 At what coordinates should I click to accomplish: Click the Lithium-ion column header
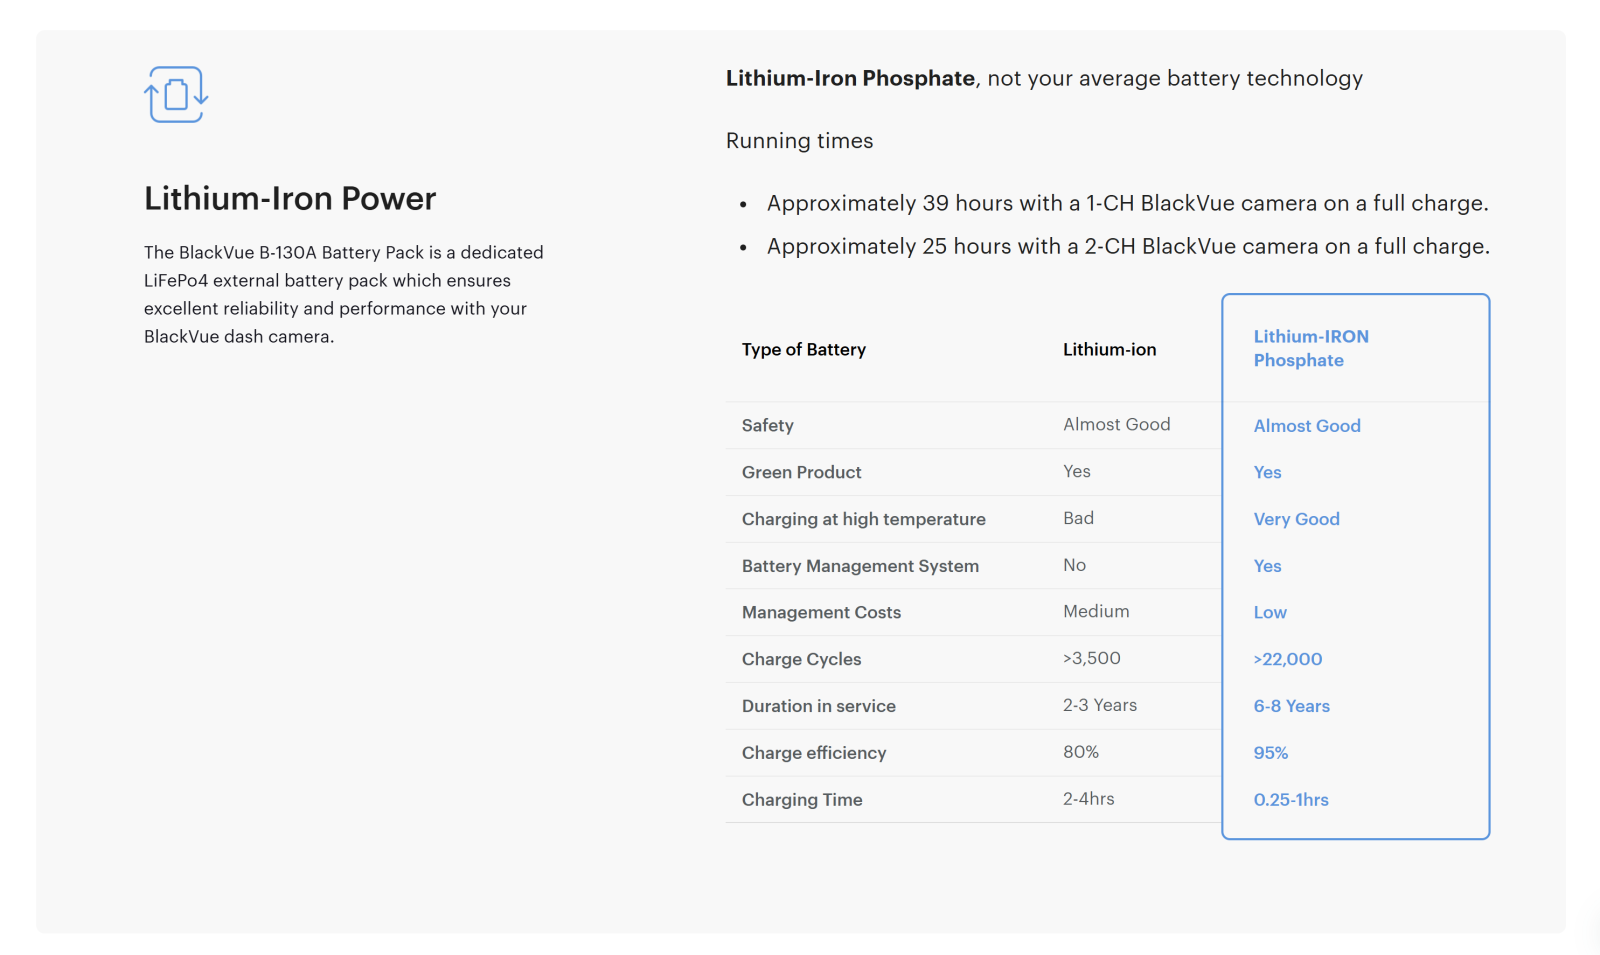1109,350
